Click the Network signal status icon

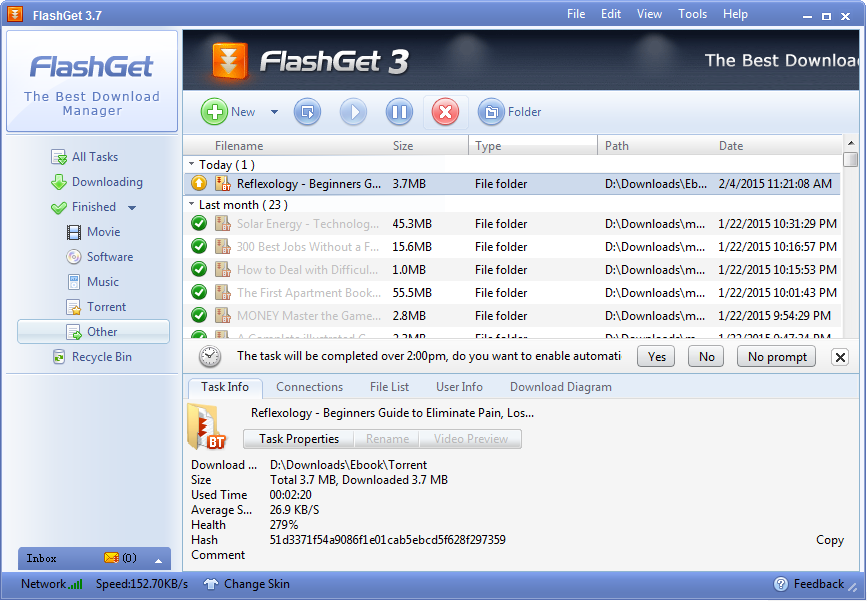tap(75, 584)
